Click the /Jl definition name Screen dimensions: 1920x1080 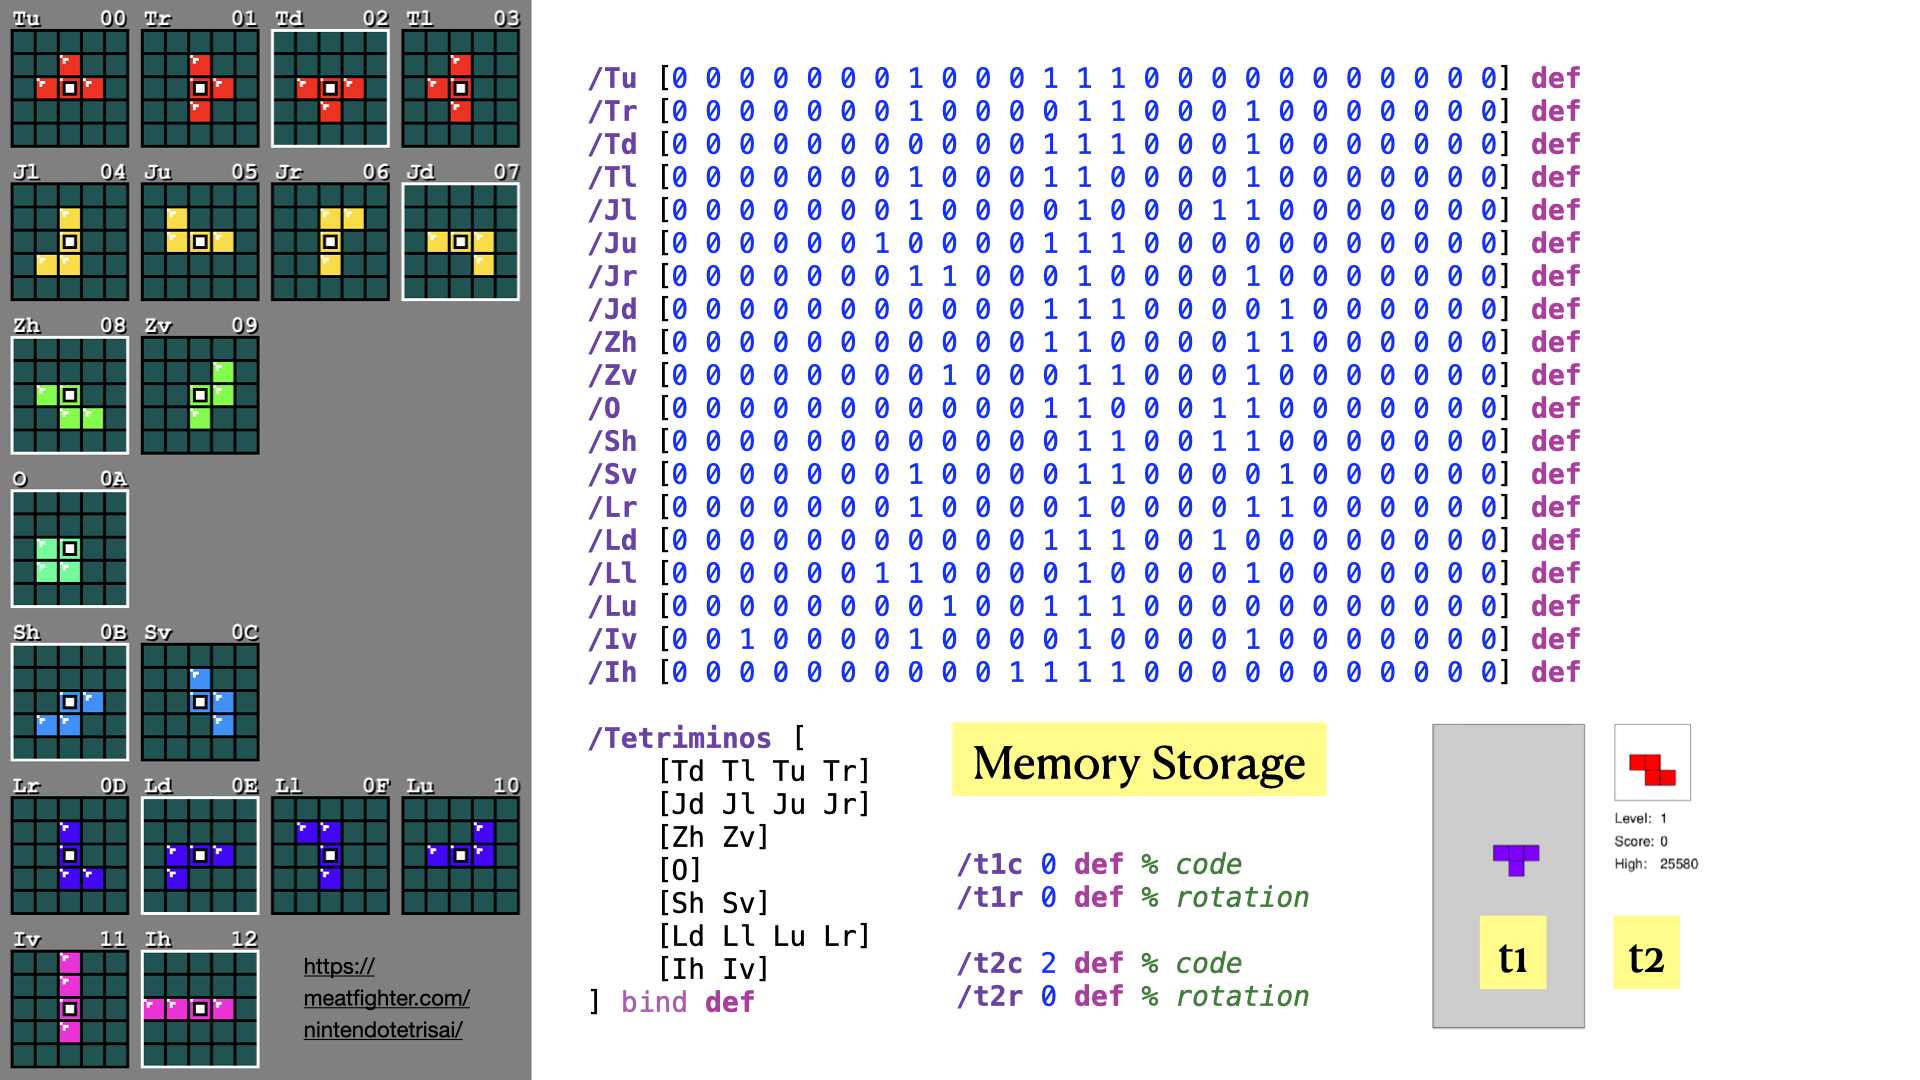point(612,210)
